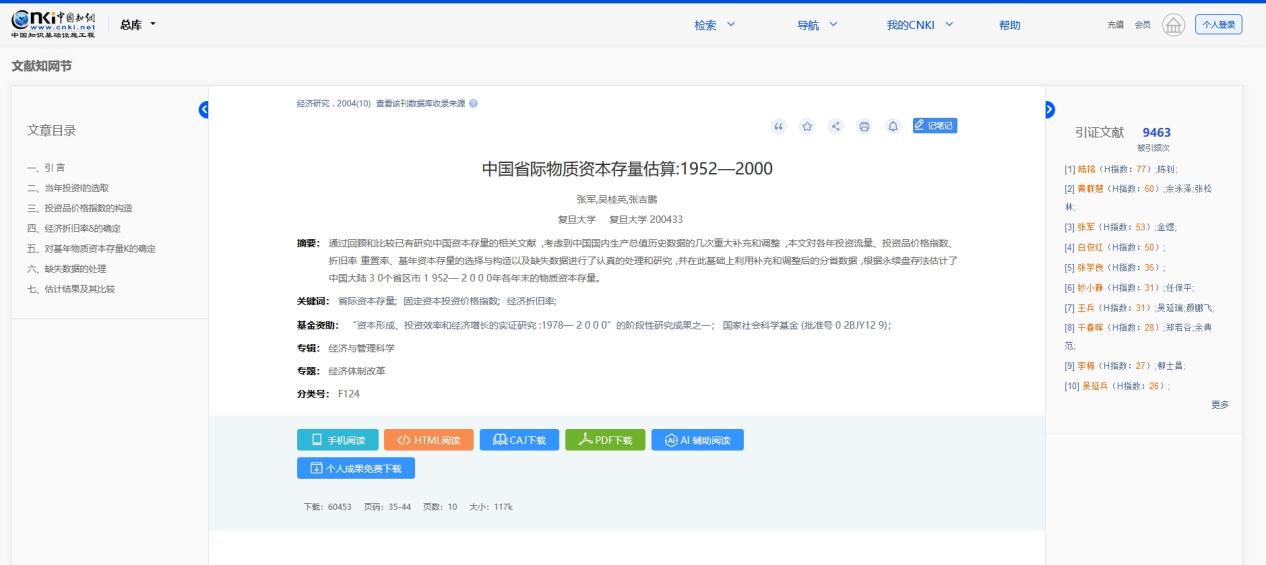Expand the 检索 menu
Viewport: 1266px width, 565px height.
(715, 25)
